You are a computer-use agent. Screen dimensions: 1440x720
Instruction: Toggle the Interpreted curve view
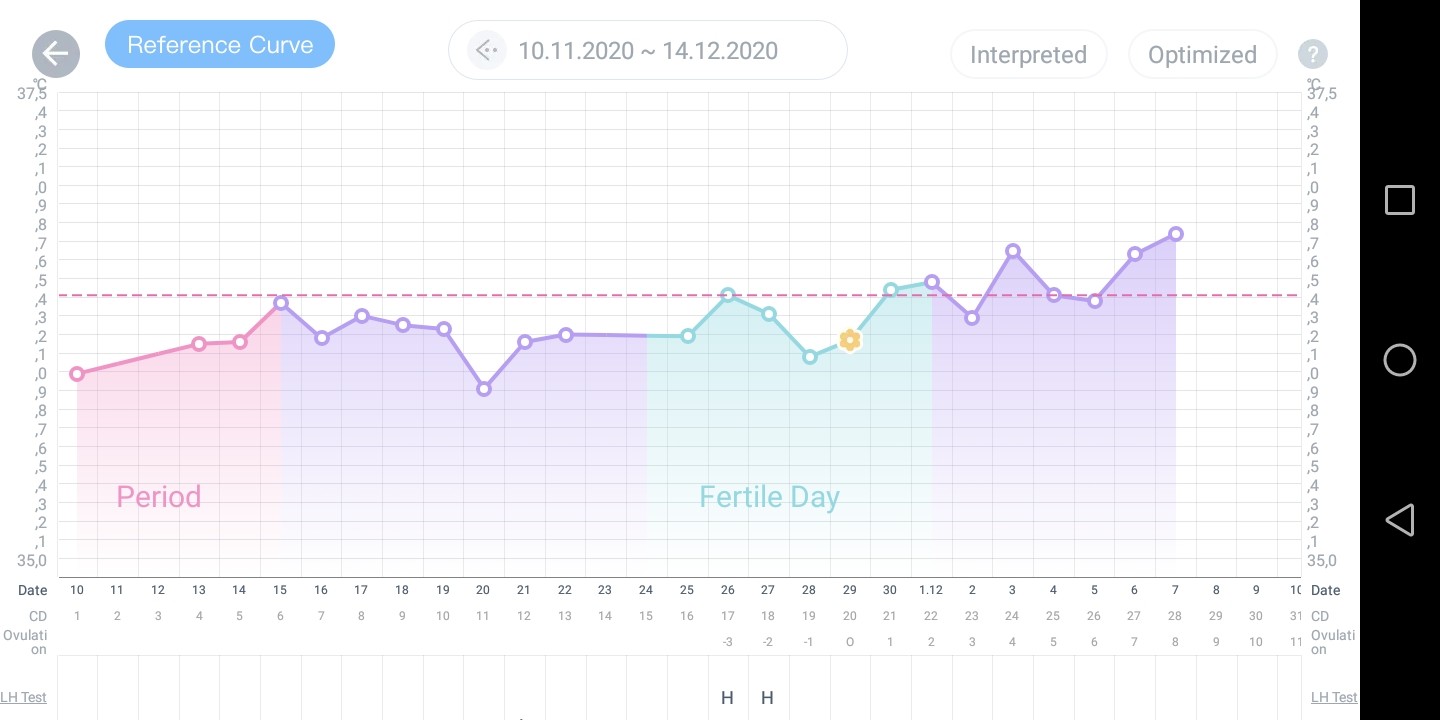click(1028, 54)
